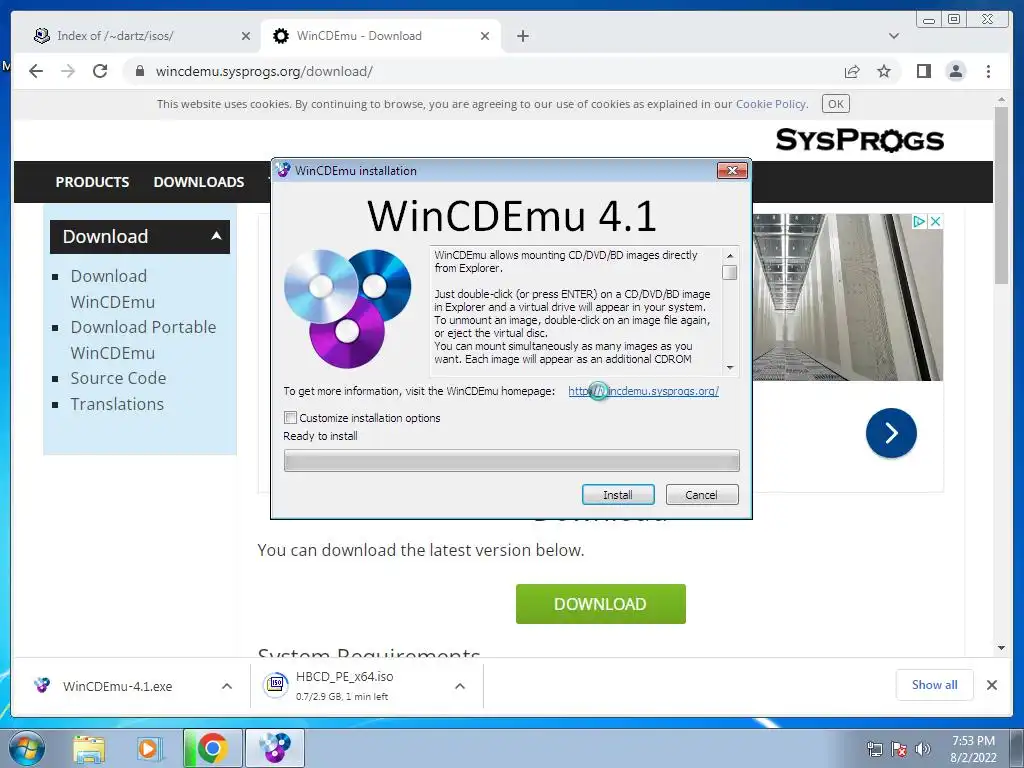Enable Customize installation options checkbox
1024x768 pixels.
pos(291,418)
